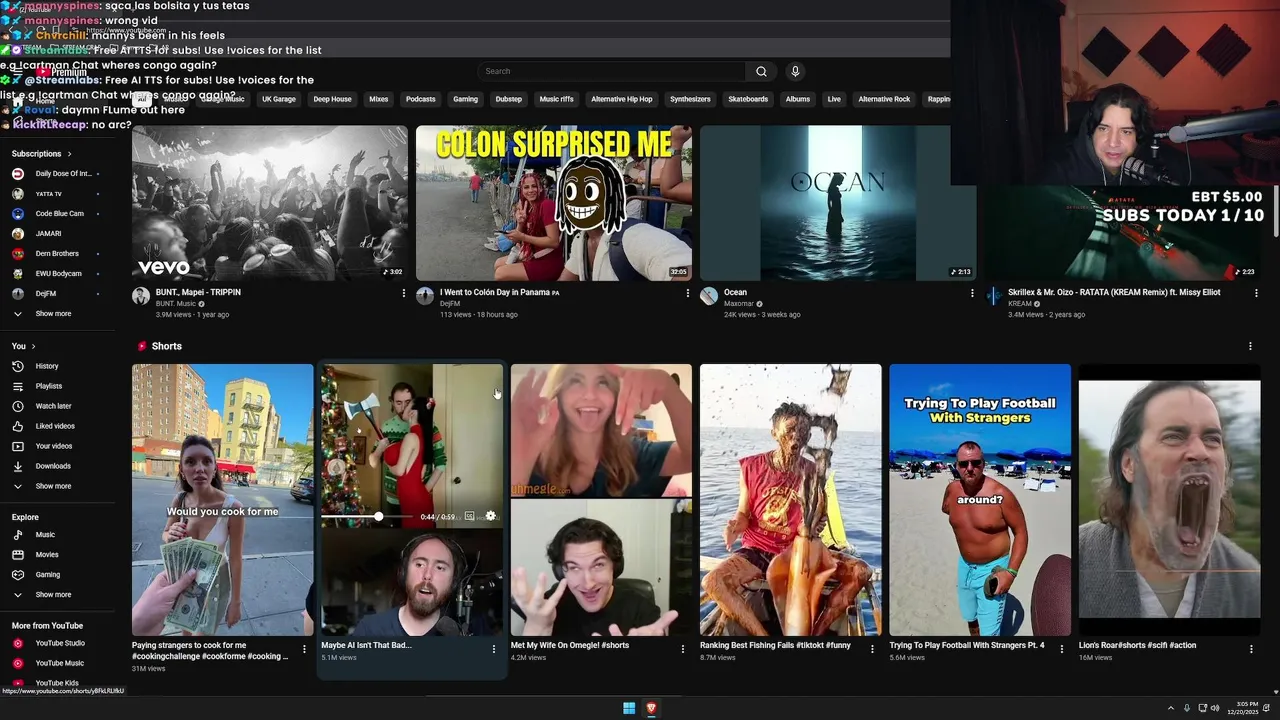1280x720 pixels.
Task: Select the Skateboards filter chip
Action: point(748,99)
